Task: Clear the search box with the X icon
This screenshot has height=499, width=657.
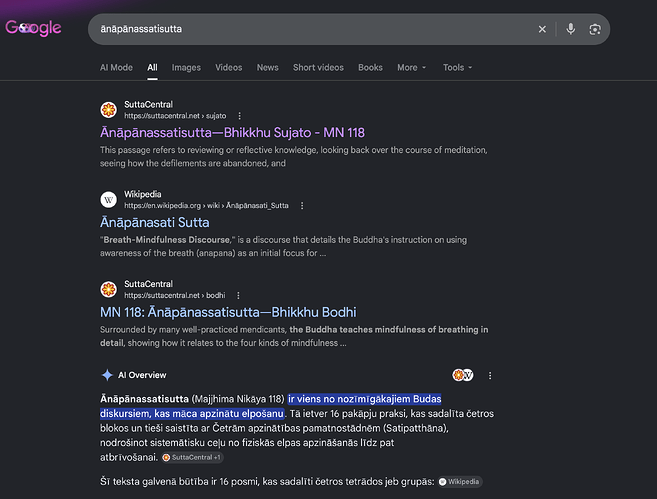Action: (x=542, y=29)
